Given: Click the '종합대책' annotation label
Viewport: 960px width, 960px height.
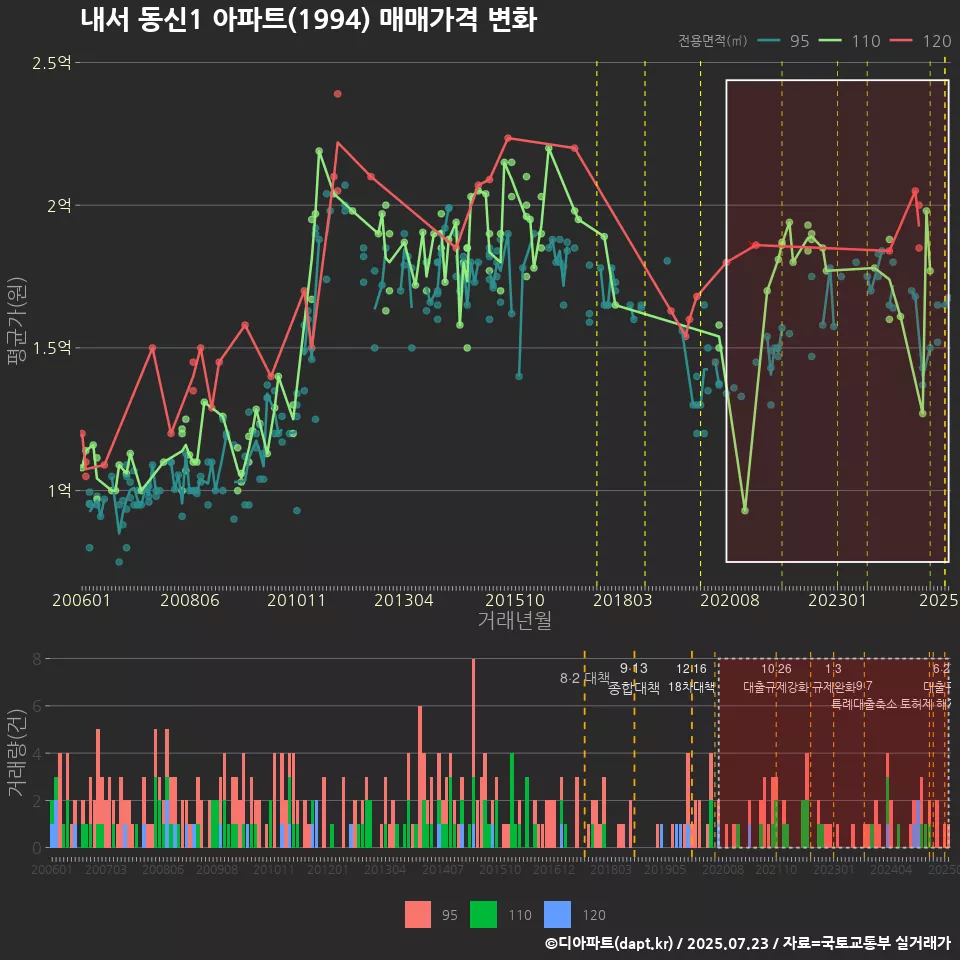Looking at the screenshot, I should 634,688.
